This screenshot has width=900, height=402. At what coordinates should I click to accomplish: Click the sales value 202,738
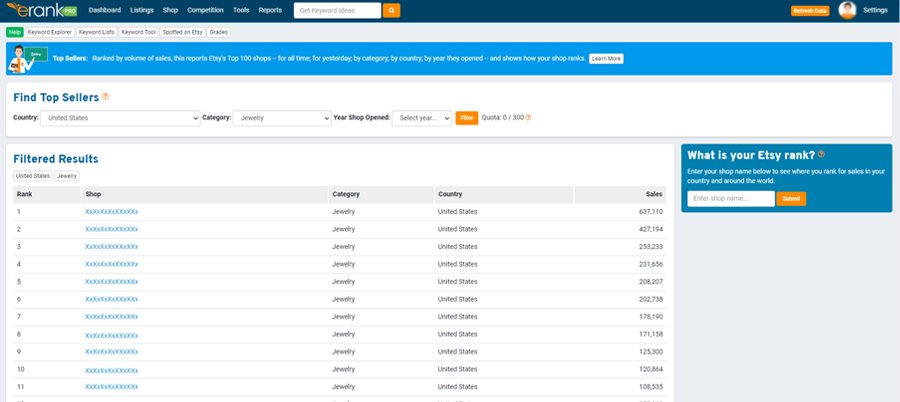pyautogui.click(x=651, y=299)
